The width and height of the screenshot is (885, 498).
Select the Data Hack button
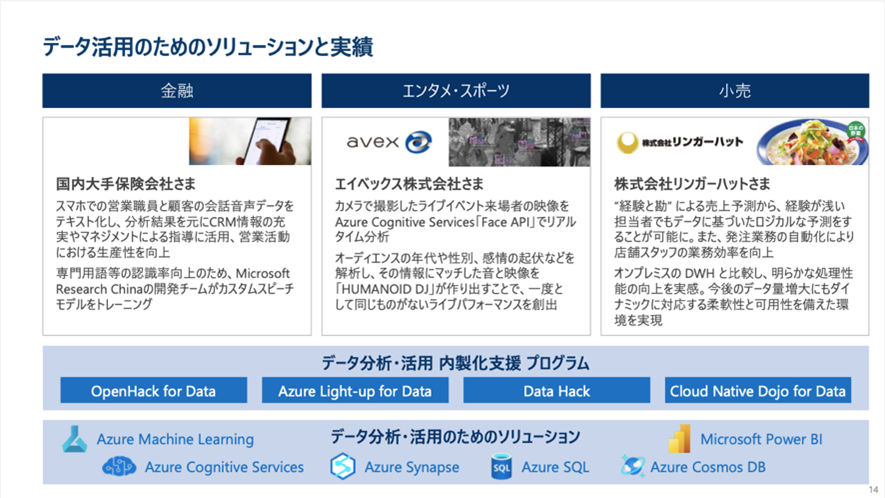(x=557, y=391)
